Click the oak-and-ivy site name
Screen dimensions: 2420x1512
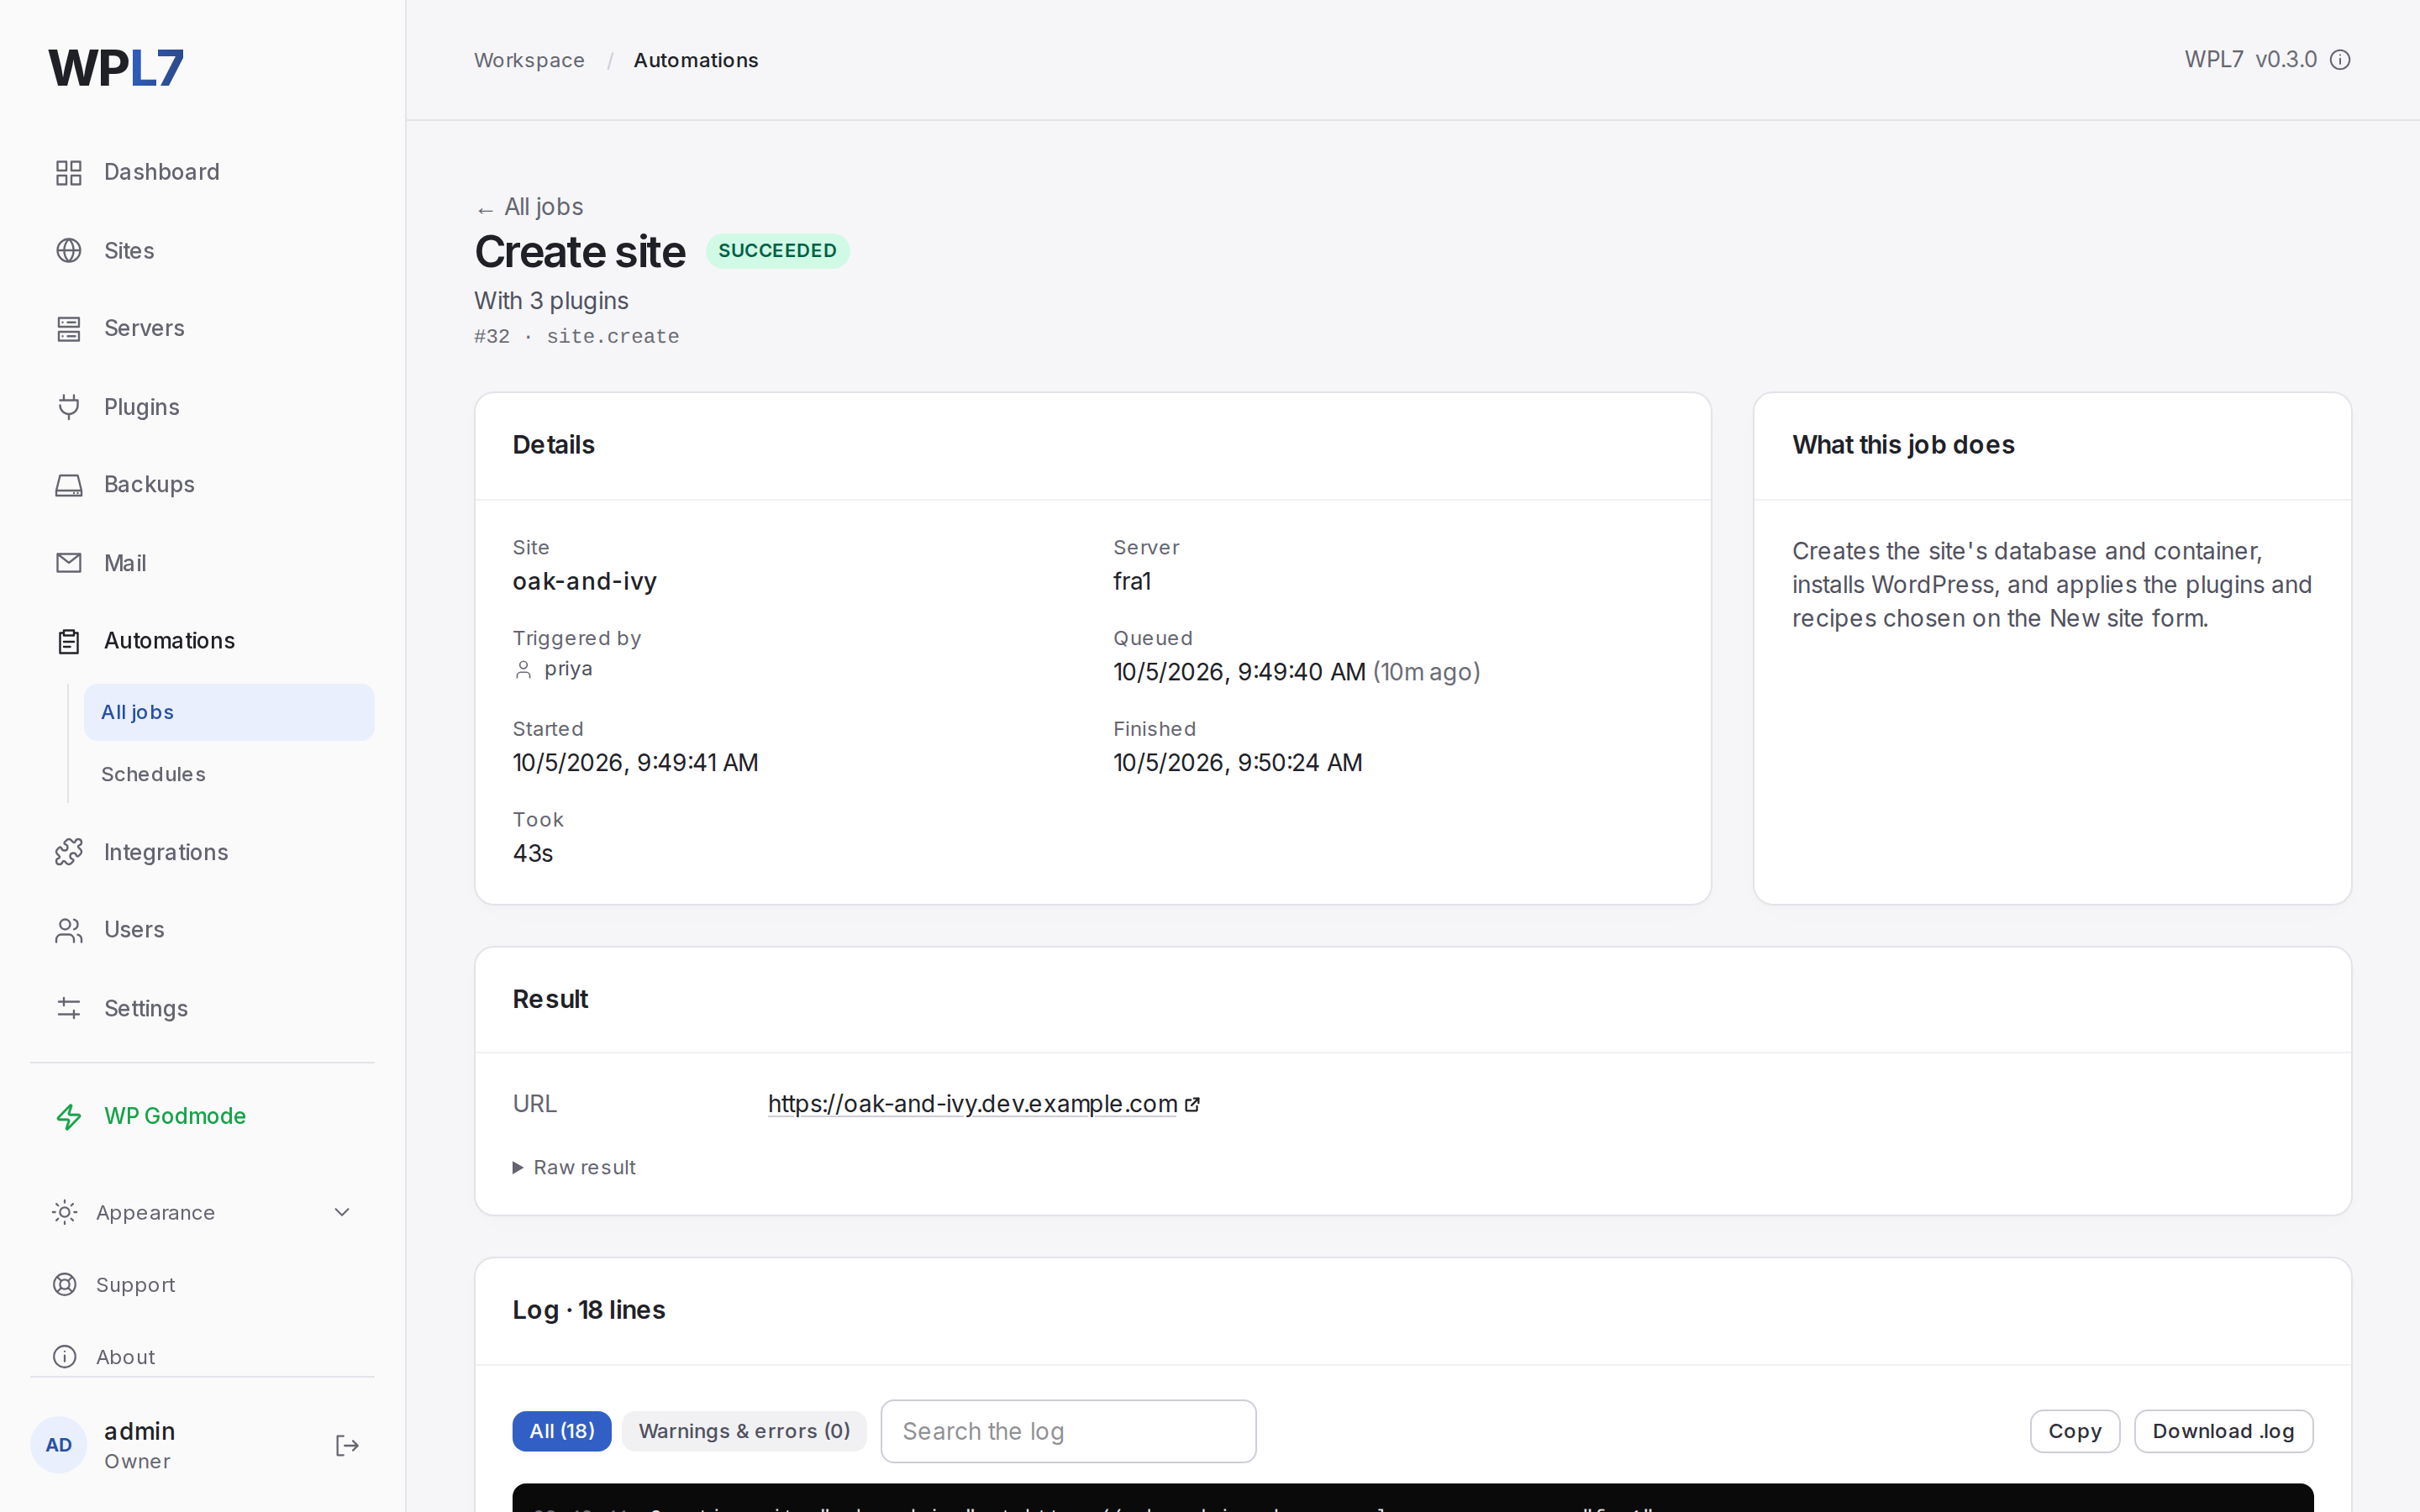coord(585,581)
